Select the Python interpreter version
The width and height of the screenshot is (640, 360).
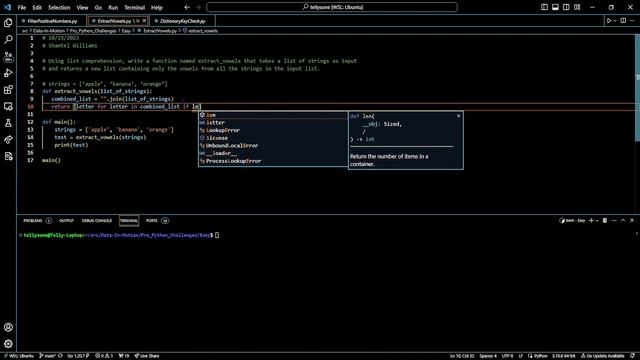[564, 356]
